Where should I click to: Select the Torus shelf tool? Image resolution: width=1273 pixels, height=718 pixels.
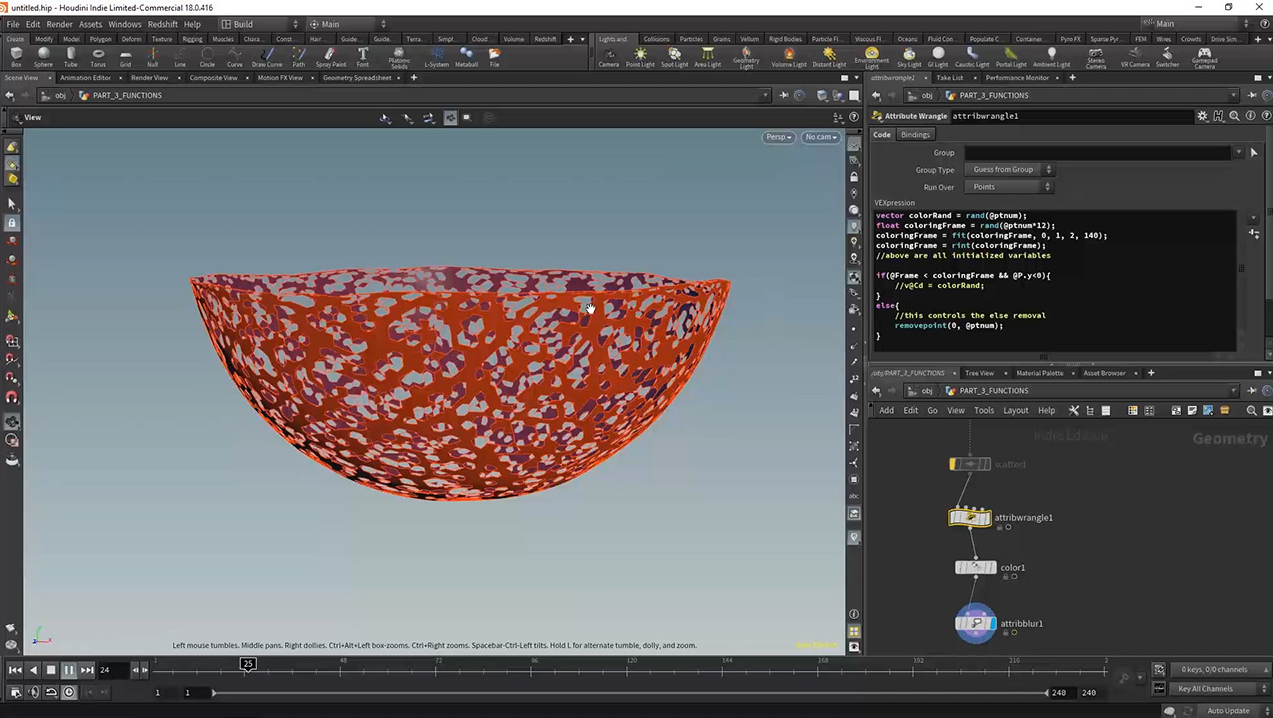pos(98,56)
